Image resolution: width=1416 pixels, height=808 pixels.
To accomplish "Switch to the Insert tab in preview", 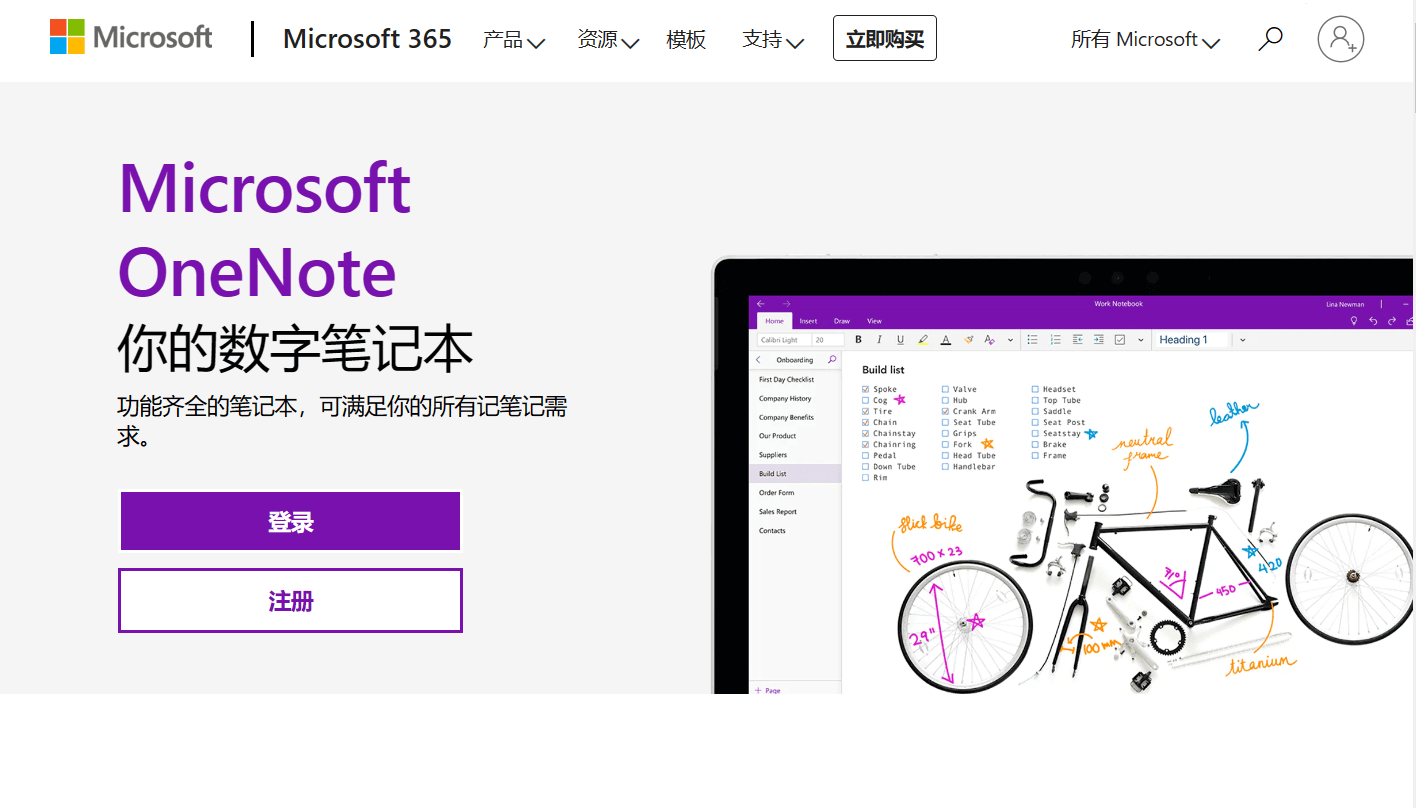I will tap(808, 321).
